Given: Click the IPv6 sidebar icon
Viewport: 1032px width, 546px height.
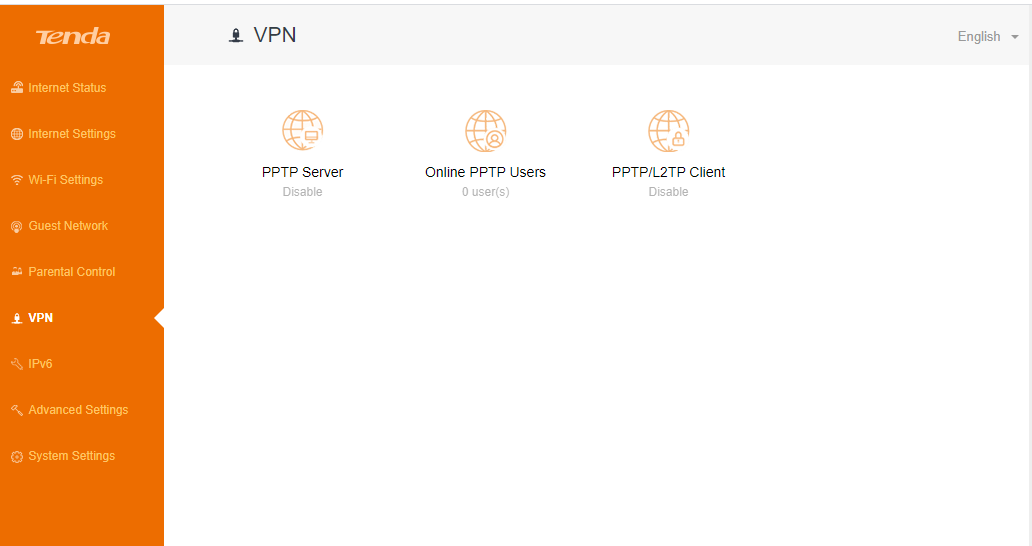Looking at the screenshot, I should (x=17, y=364).
